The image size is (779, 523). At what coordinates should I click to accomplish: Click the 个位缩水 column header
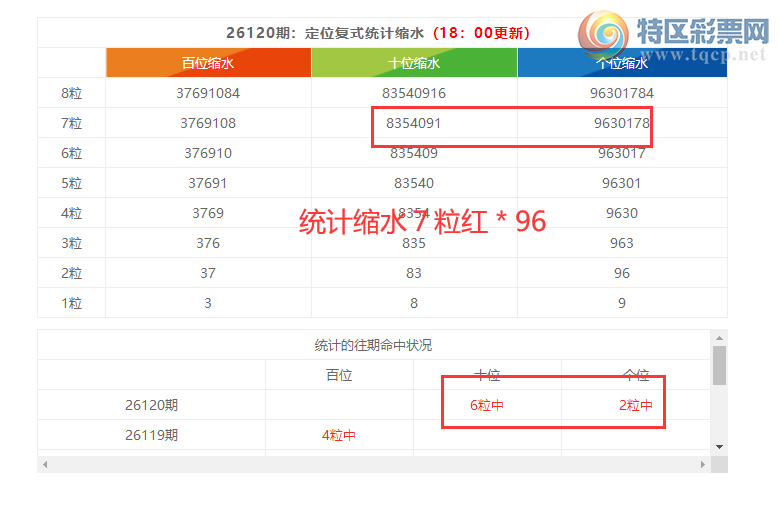click(622, 63)
